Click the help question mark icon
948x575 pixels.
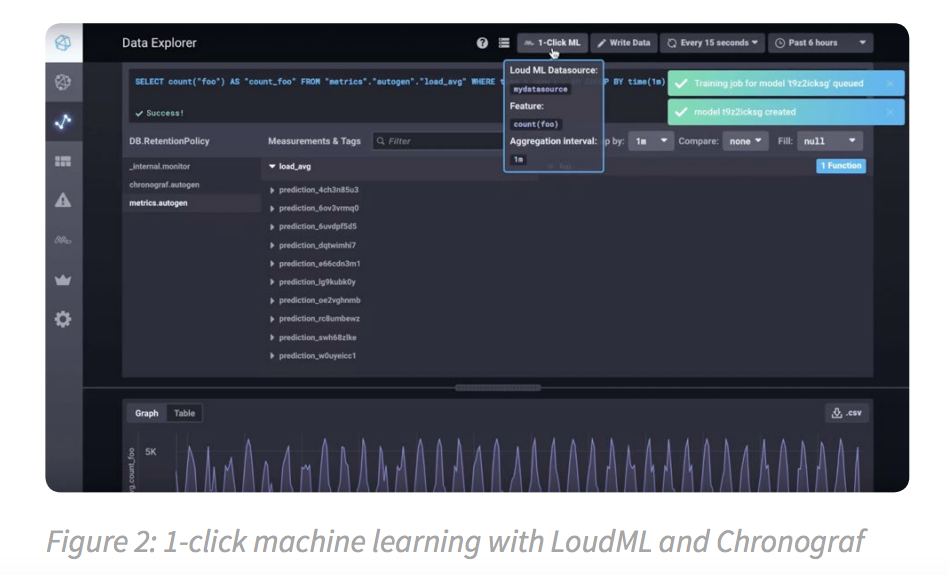pyautogui.click(x=482, y=43)
